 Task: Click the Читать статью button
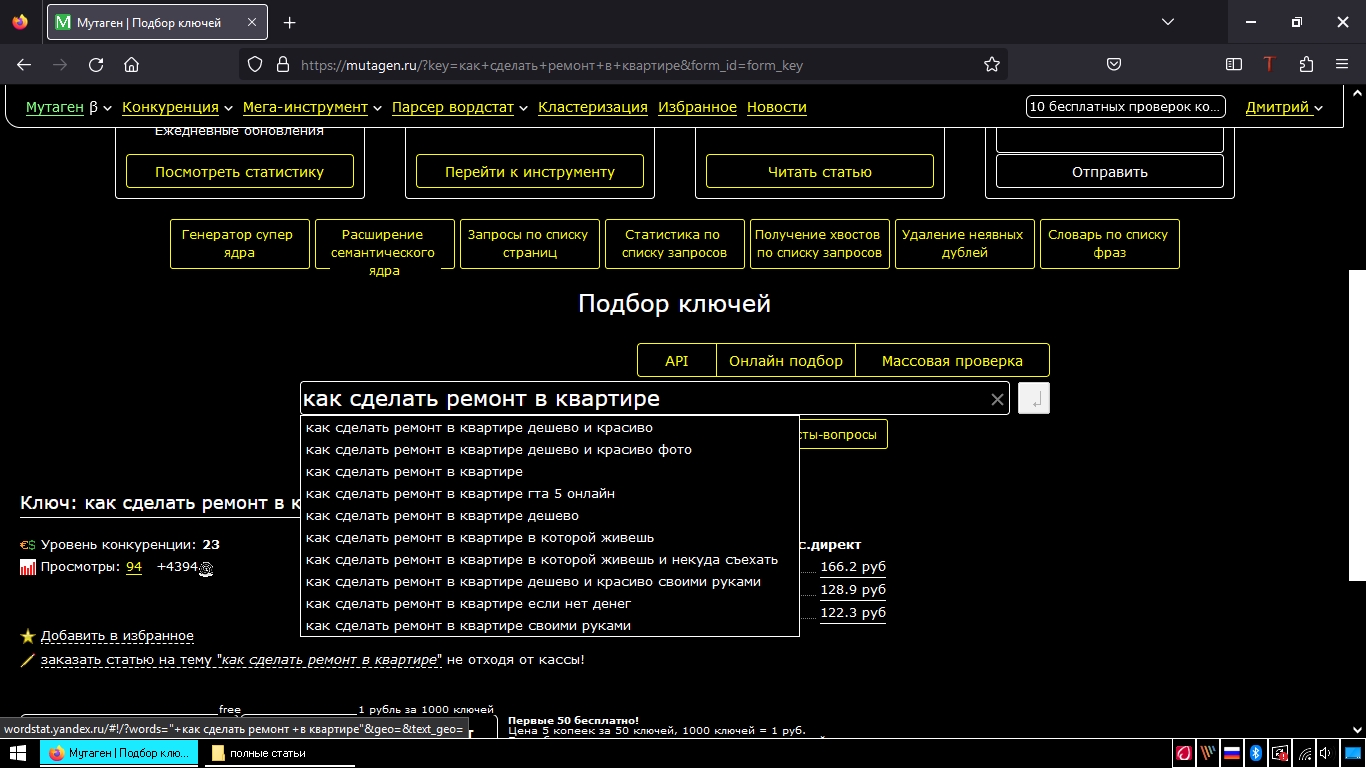820,172
